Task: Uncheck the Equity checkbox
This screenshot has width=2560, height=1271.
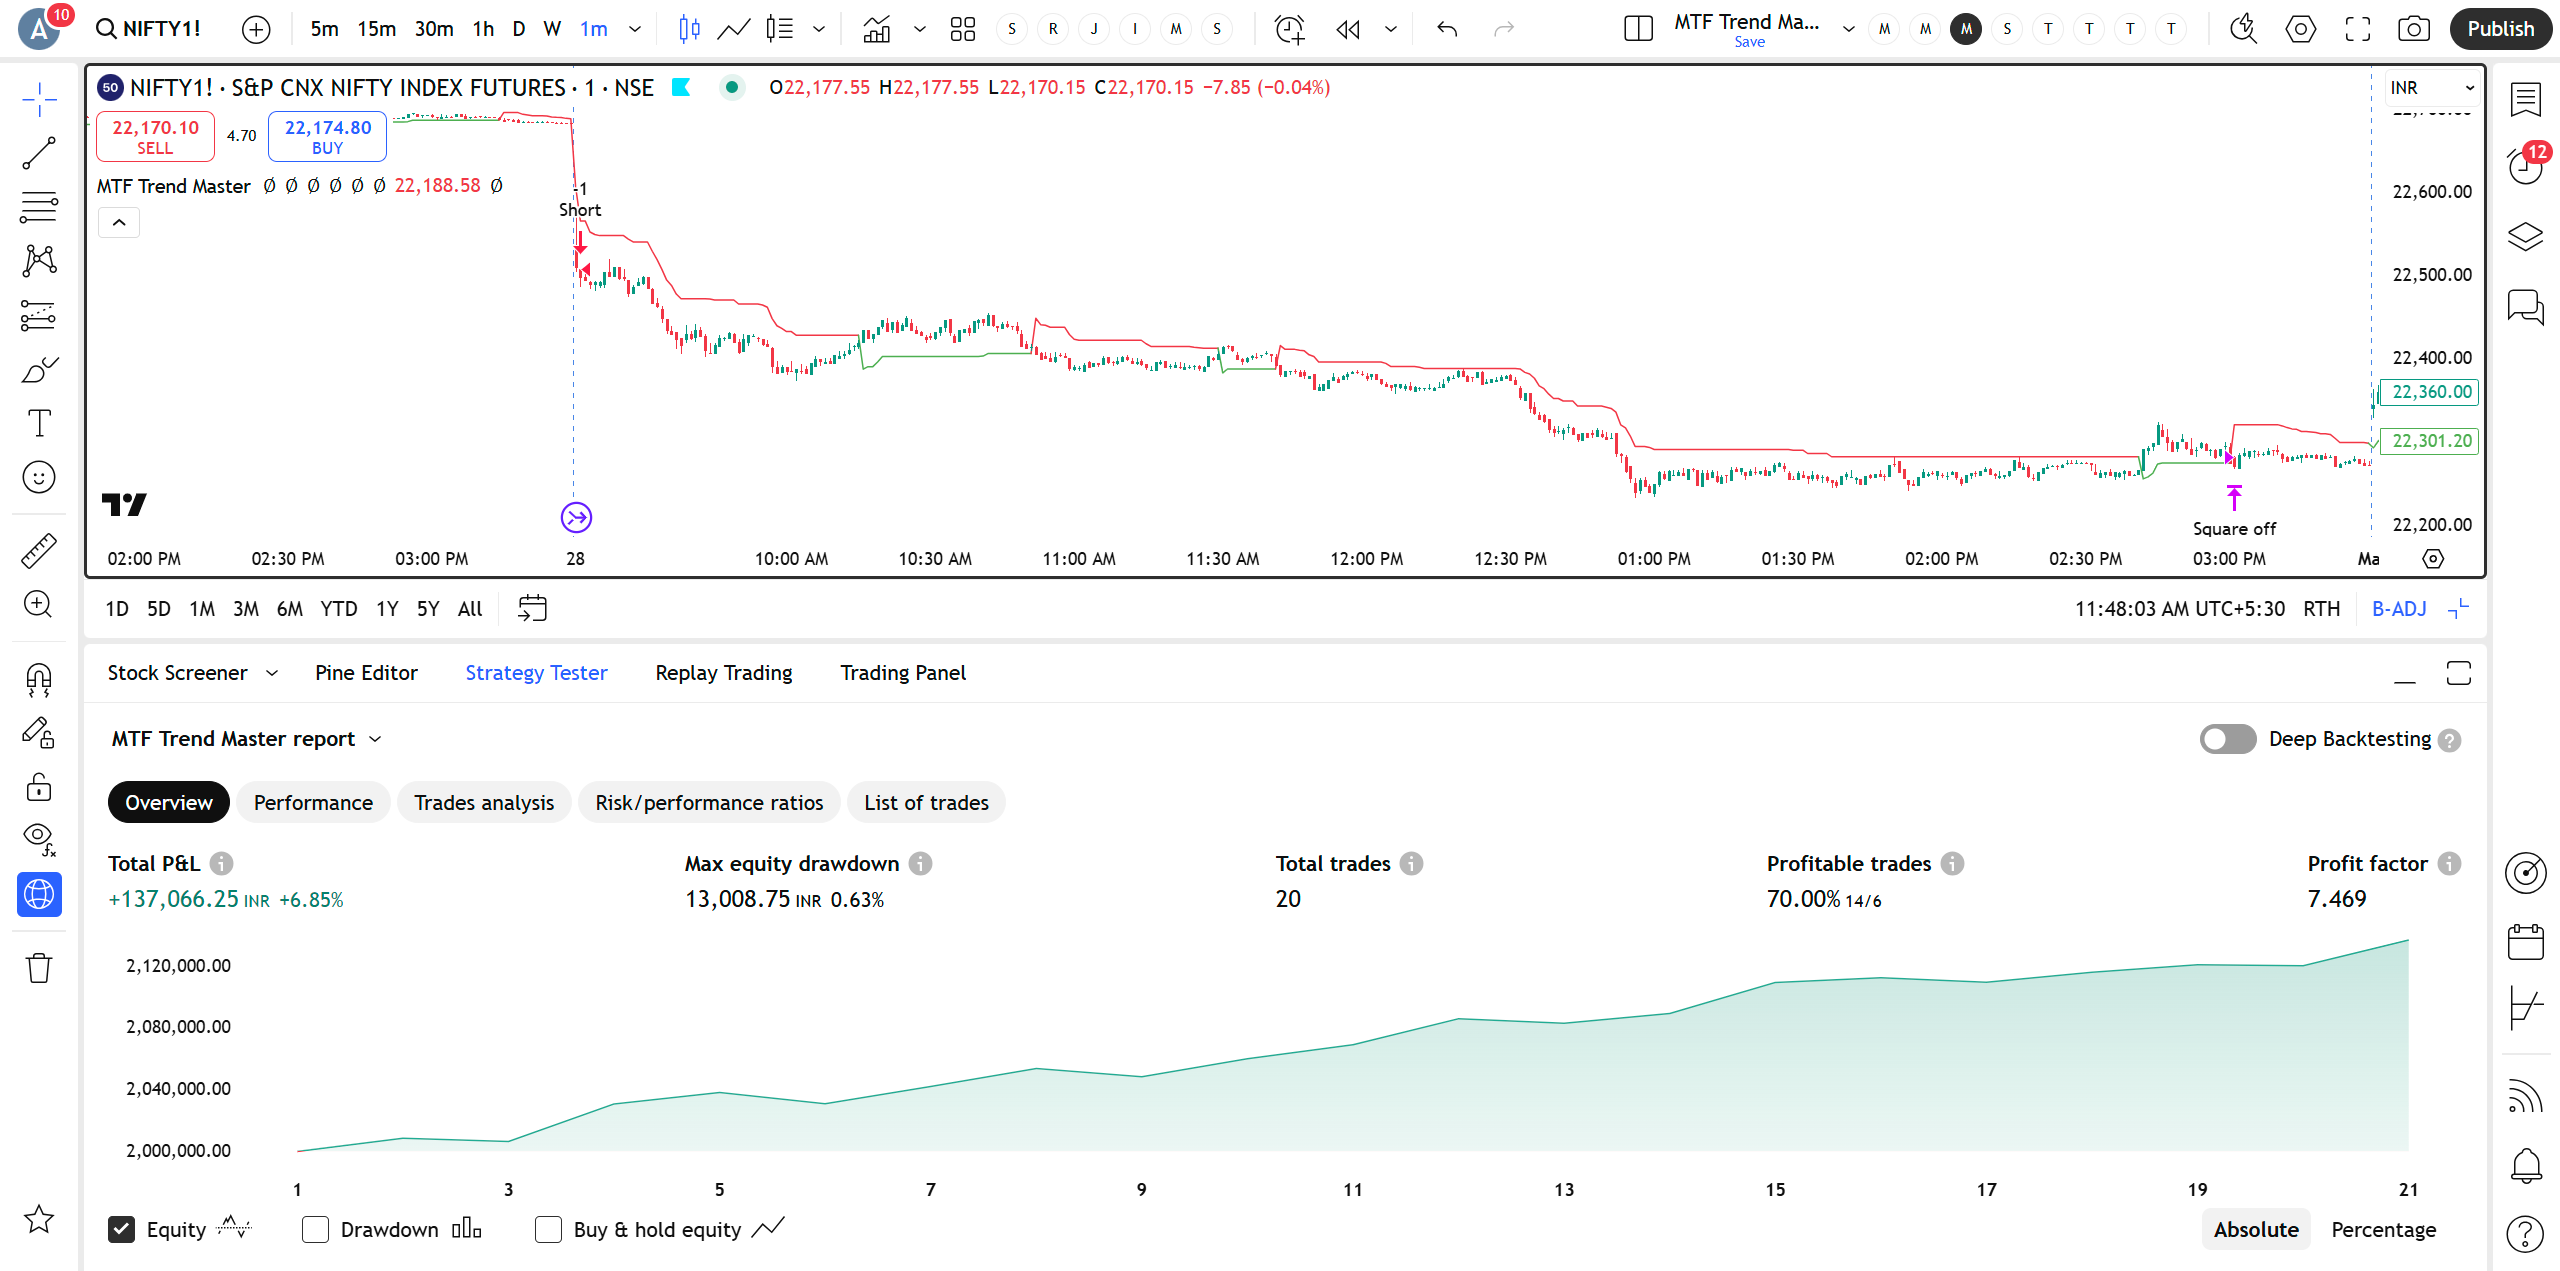Action: pos(121,1230)
